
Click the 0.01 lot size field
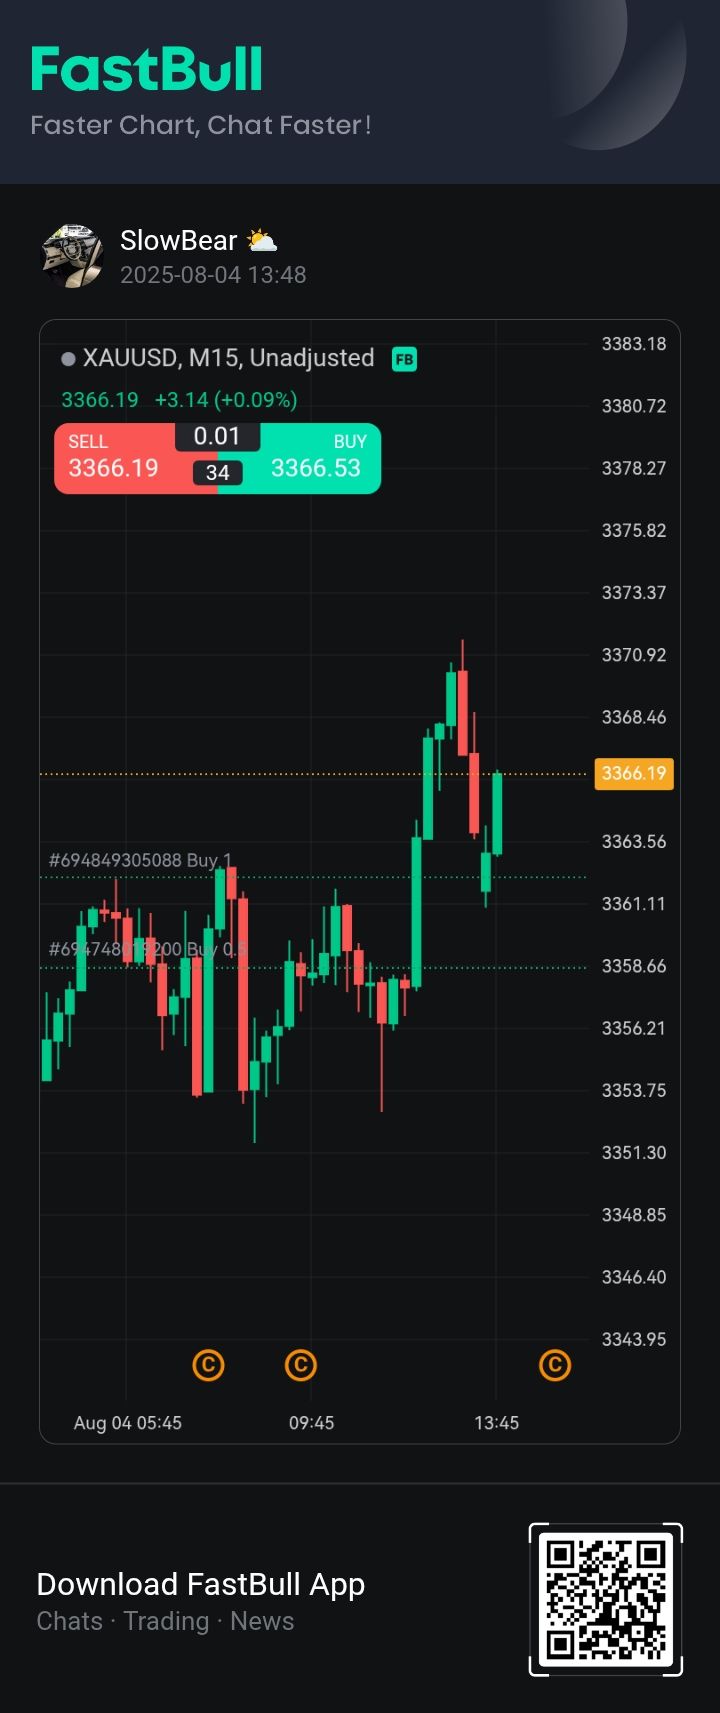click(217, 437)
